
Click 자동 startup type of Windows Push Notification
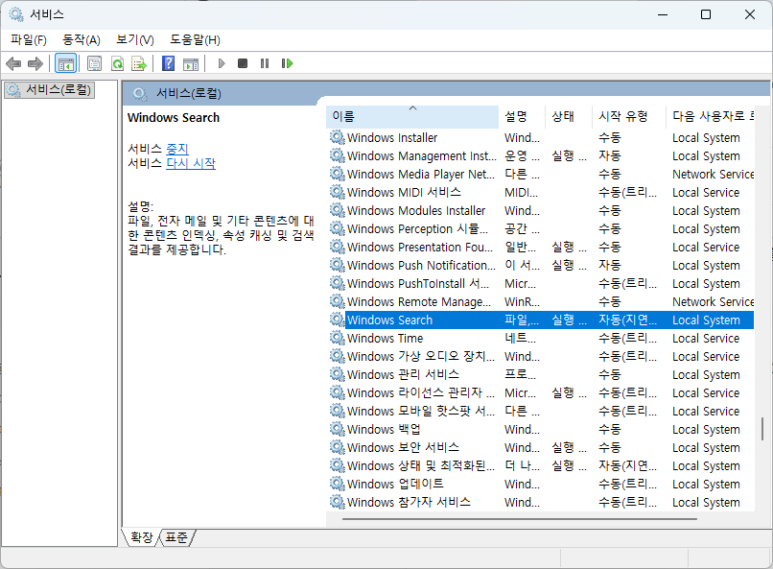click(x=610, y=265)
